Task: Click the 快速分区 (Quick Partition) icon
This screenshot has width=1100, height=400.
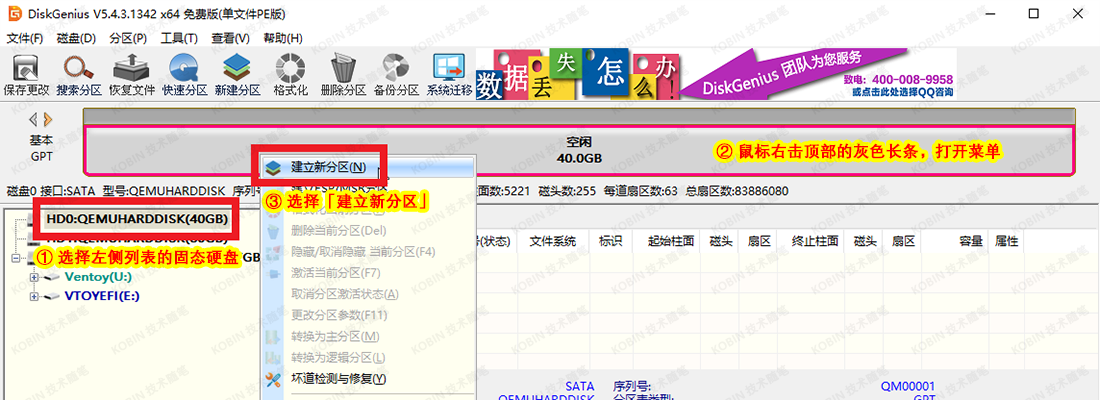Action: coord(185,74)
